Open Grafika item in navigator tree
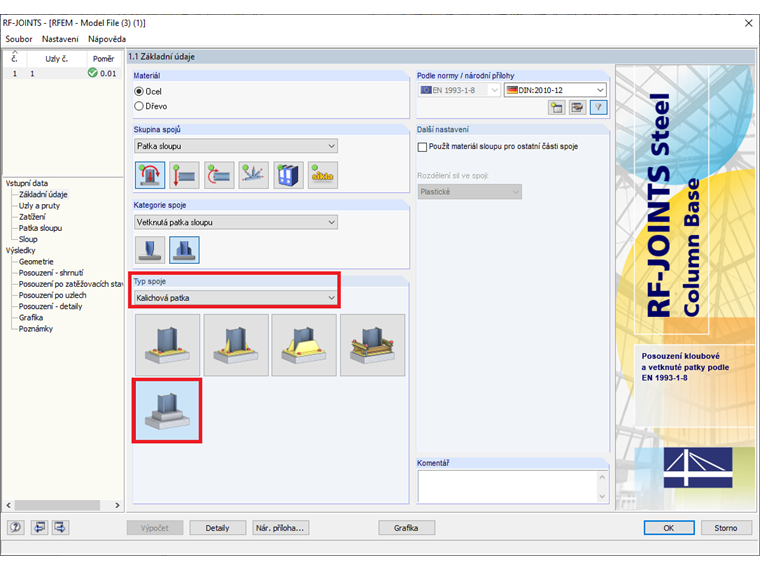Image resolution: width=760 pixels, height=570 pixels. 31,317
